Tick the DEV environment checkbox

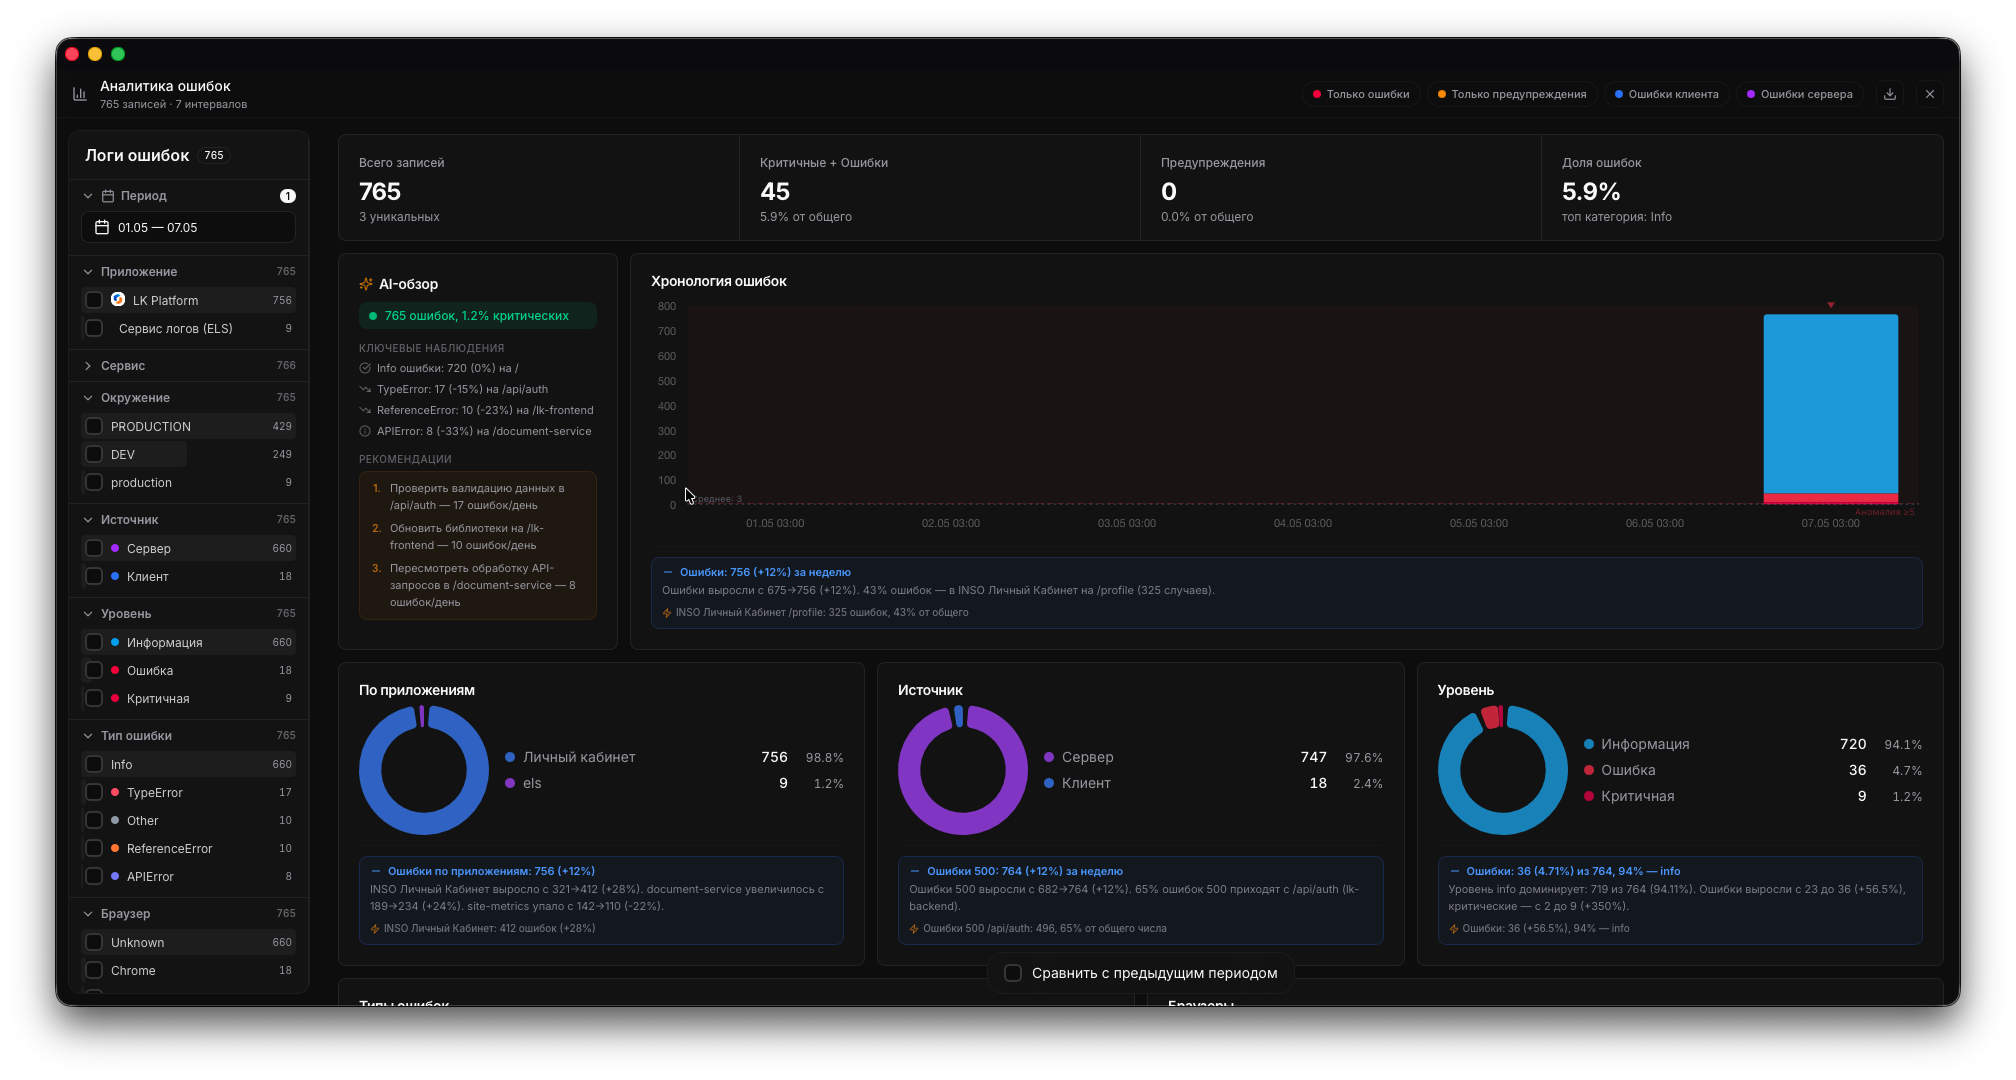click(94, 454)
